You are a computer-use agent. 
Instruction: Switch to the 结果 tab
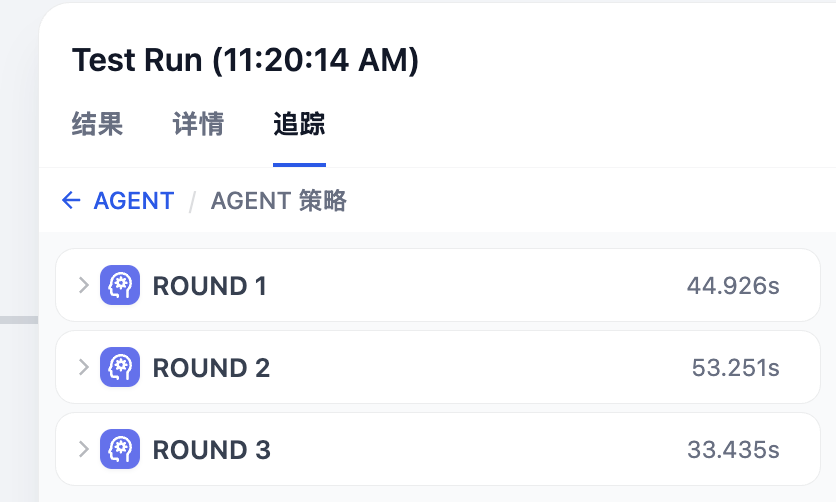coord(97,124)
